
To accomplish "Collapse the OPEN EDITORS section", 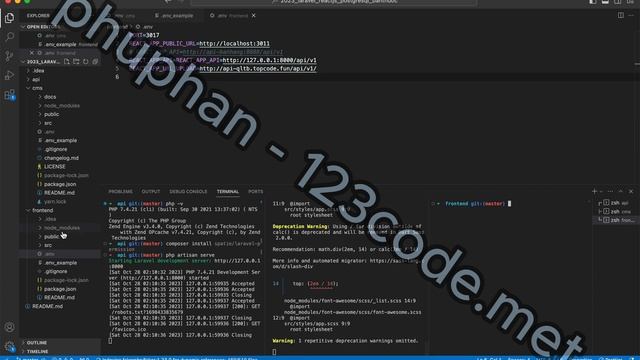I will tap(41, 27).
